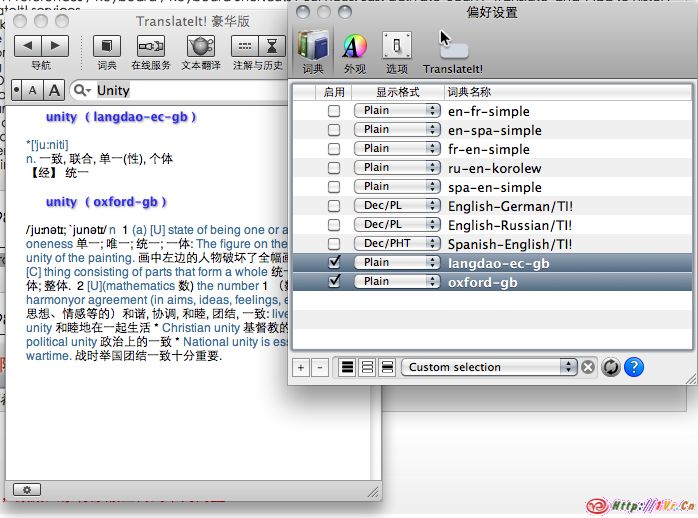Open history via the hourglass icon

click(x=271, y=47)
